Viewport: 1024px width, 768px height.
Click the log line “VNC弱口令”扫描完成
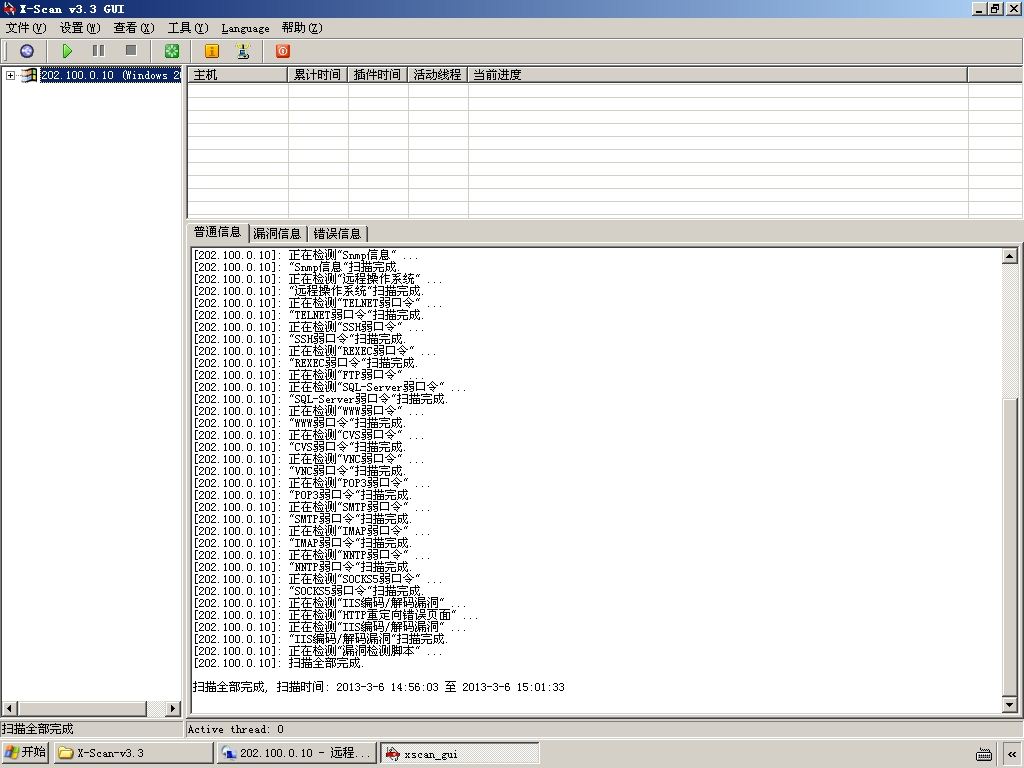click(299, 471)
